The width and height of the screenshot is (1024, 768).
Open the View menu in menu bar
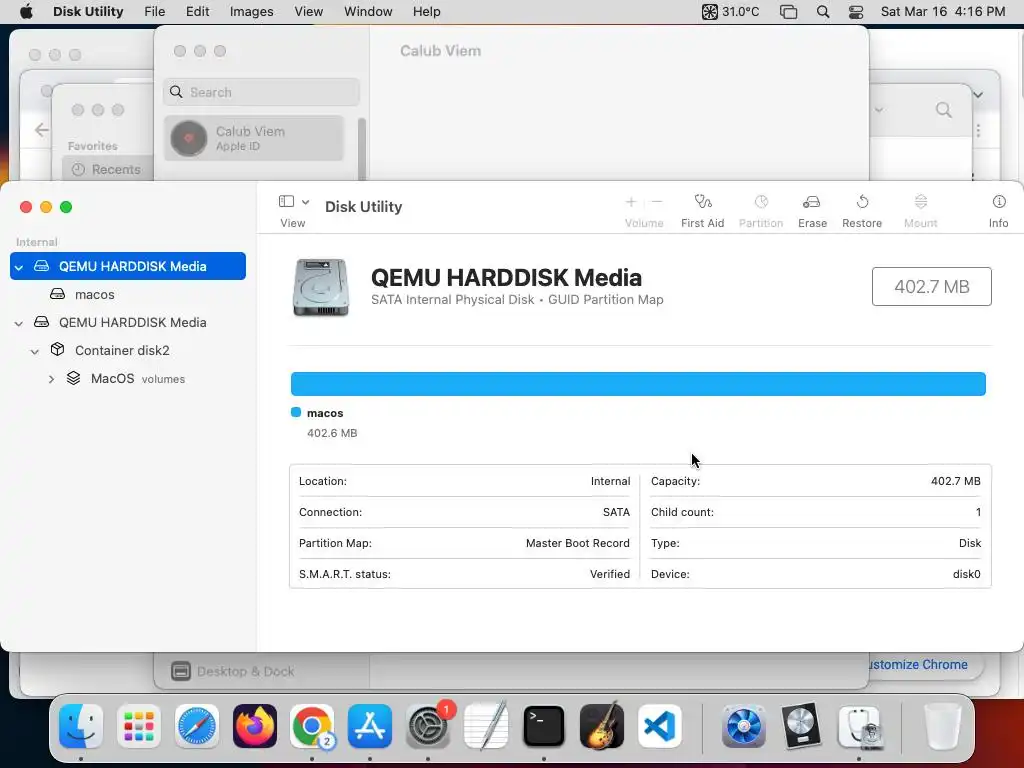click(308, 12)
